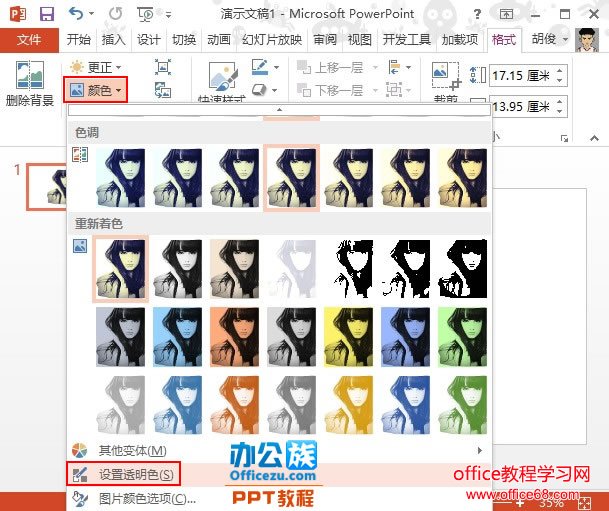Click the compress pictures icon
This screenshot has height=511, width=609.
(163, 67)
